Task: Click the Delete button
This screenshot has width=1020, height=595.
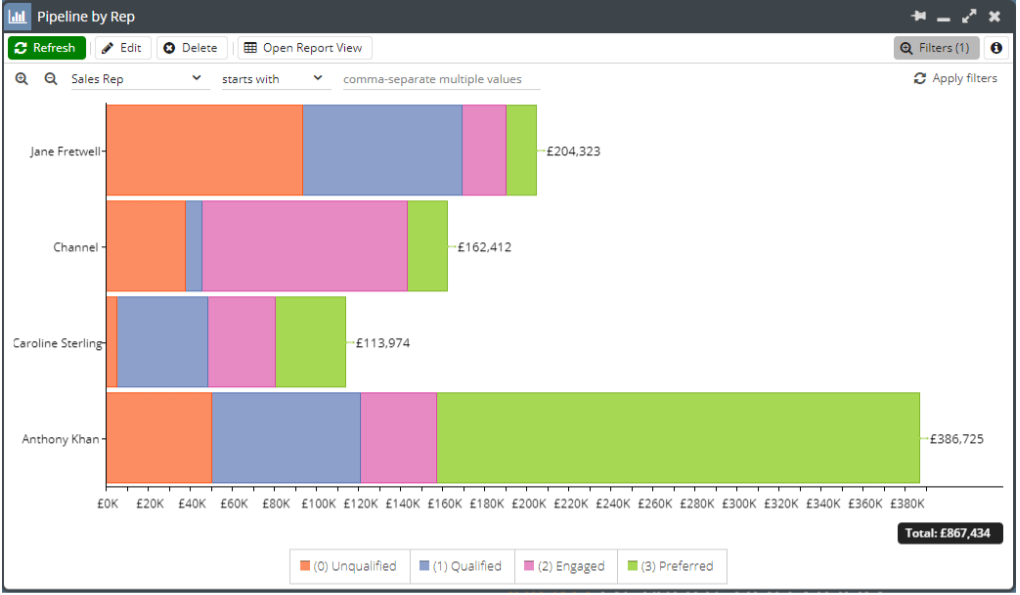Action: pyautogui.click(x=190, y=48)
